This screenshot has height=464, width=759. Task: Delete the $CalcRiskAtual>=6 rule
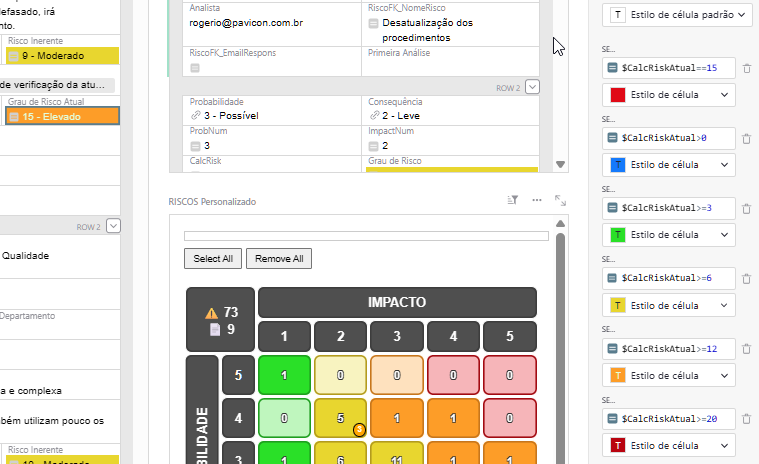pos(746,278)
